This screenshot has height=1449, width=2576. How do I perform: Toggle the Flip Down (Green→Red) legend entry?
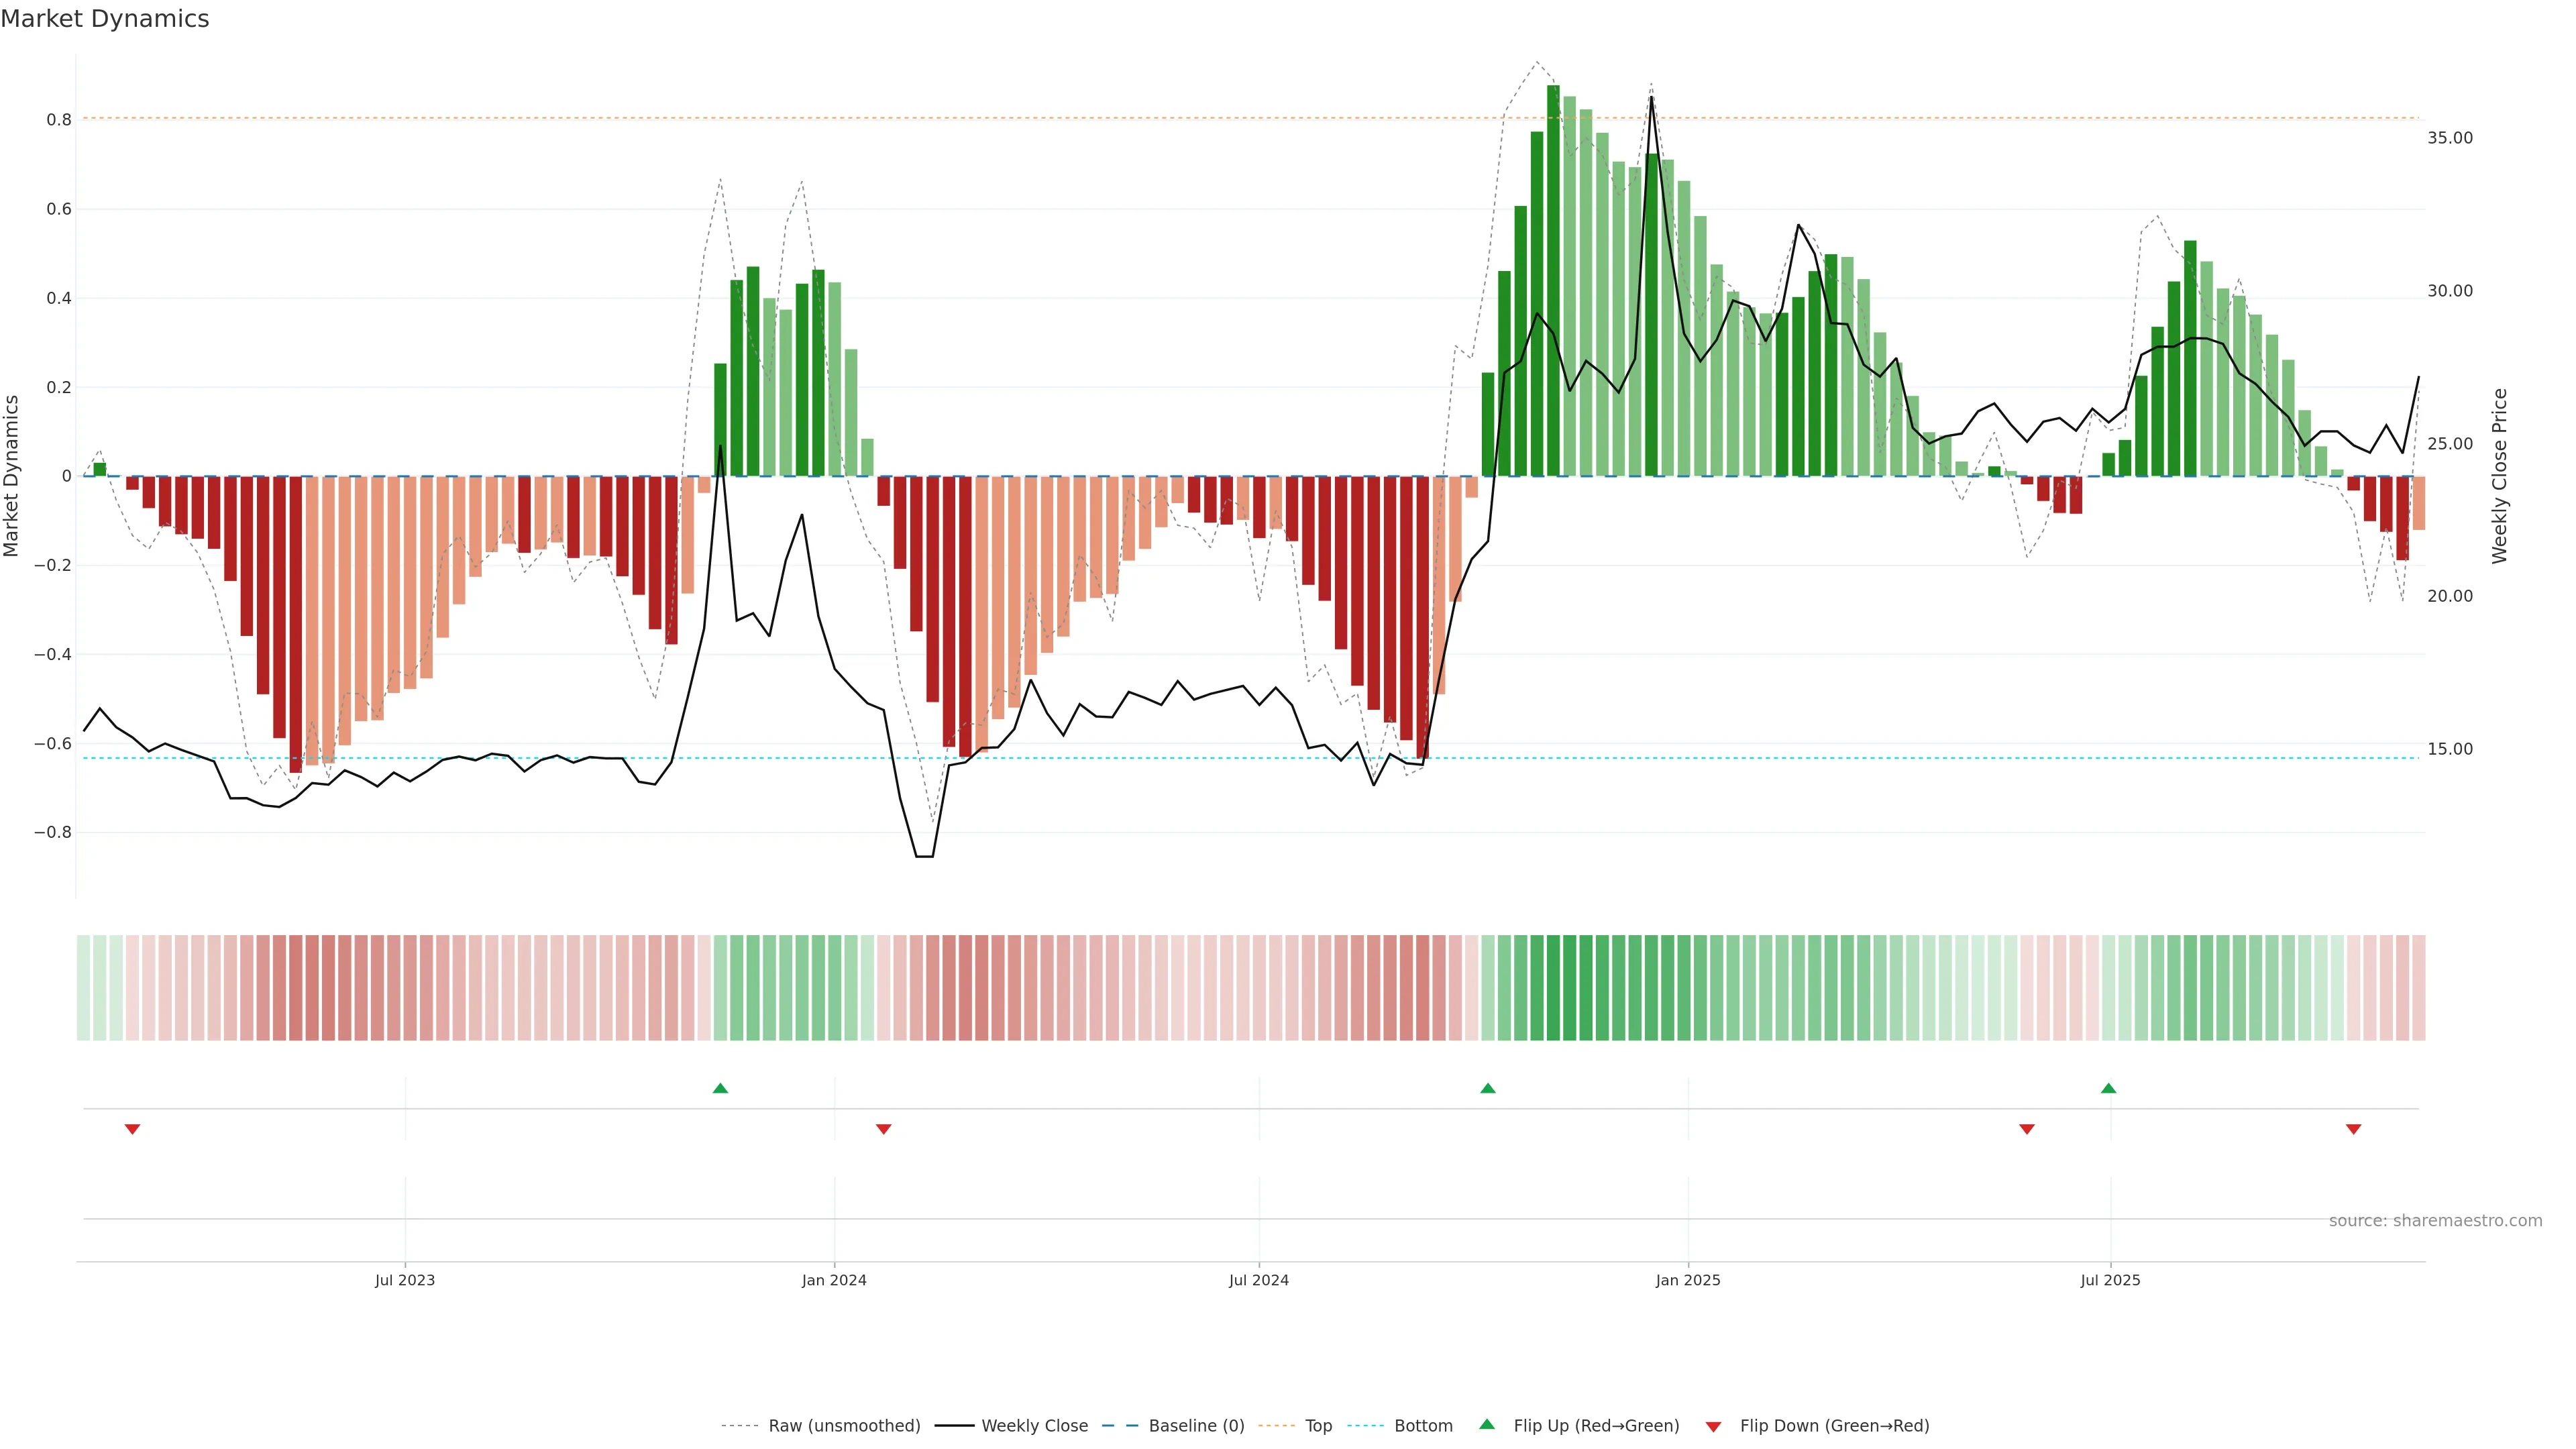1834,1426
